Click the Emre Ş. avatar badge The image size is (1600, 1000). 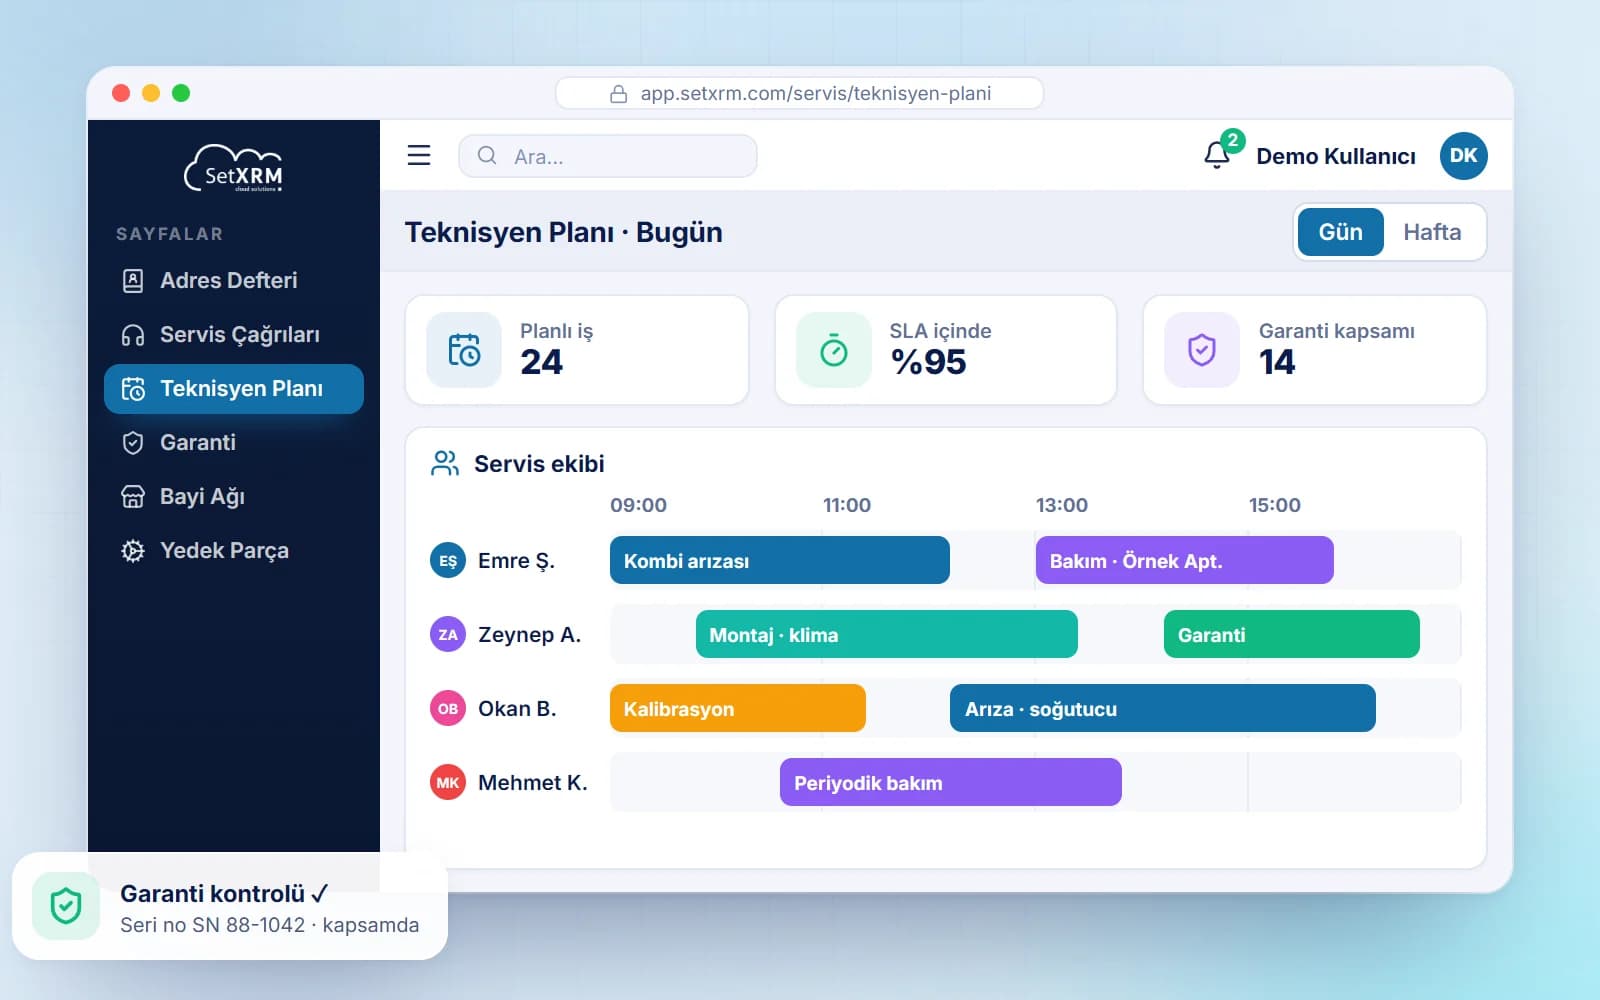pos(448,561)
